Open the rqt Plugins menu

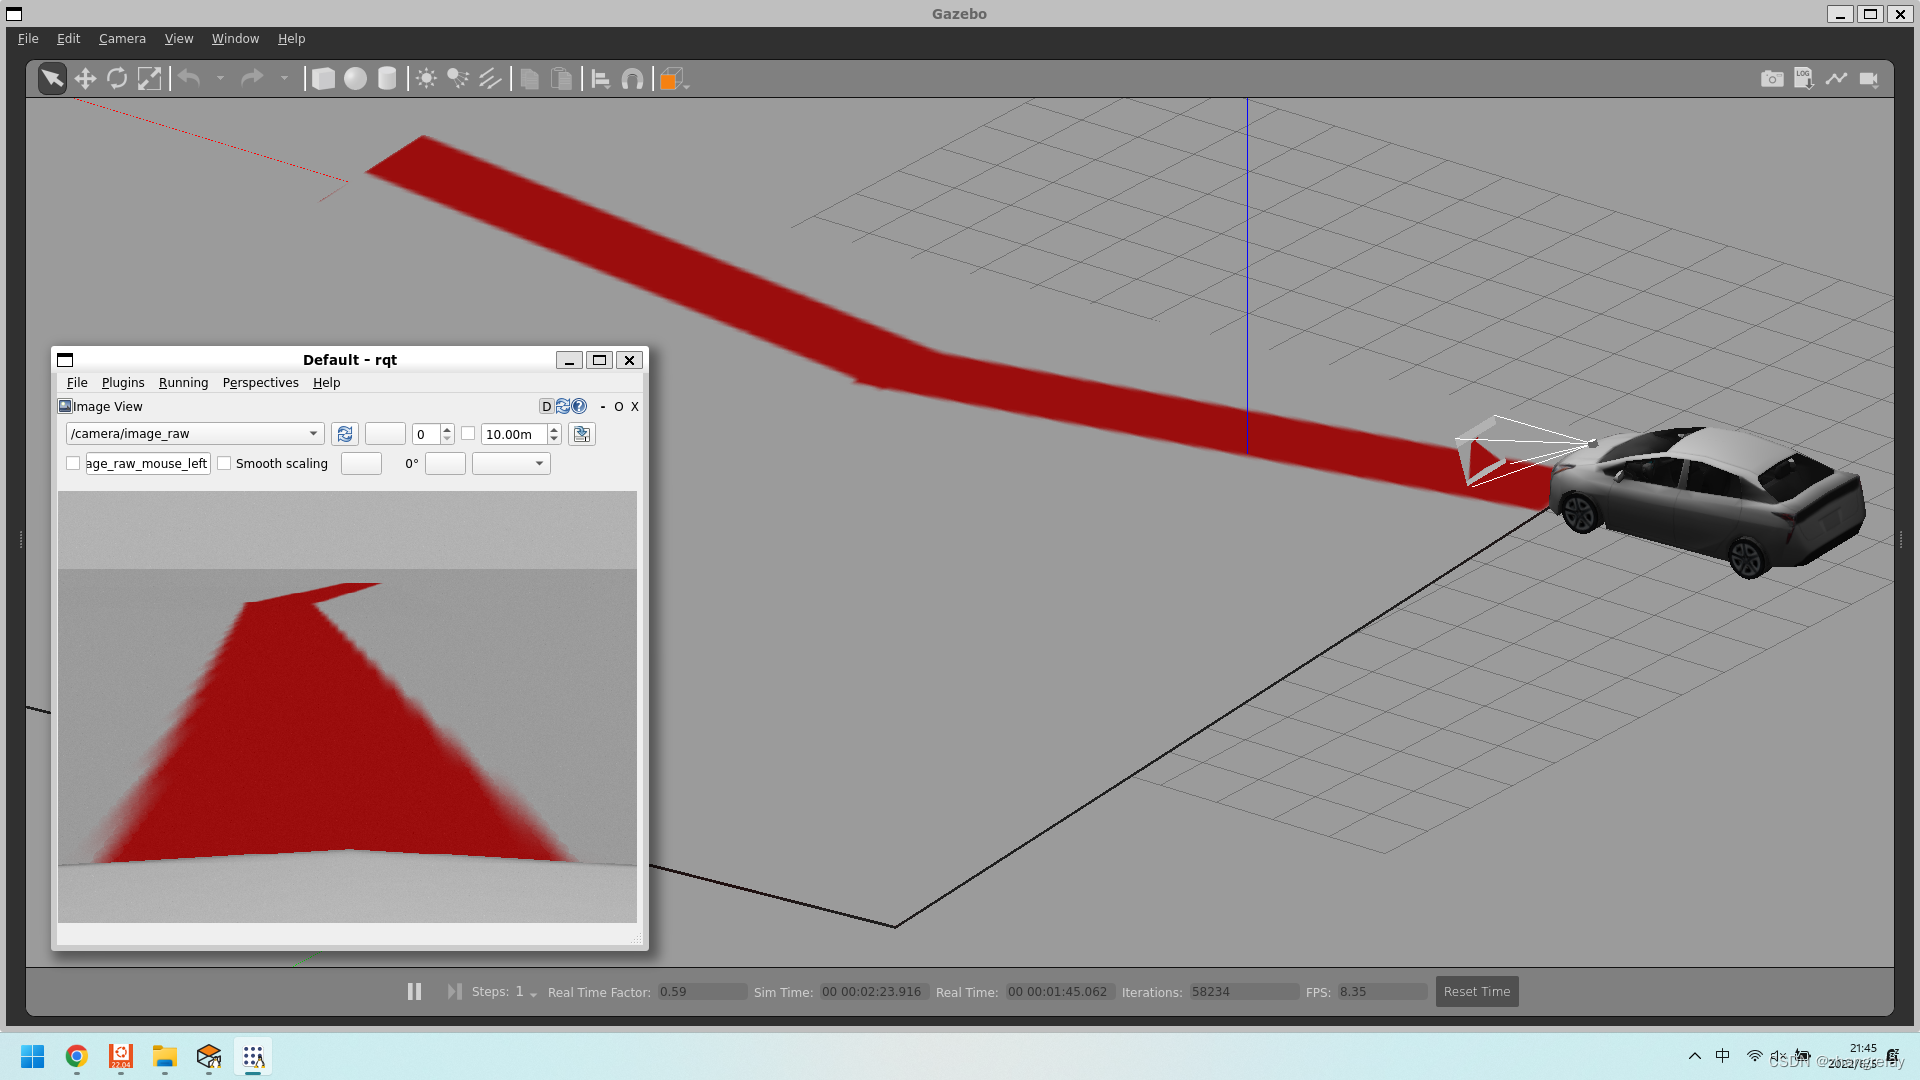tap(123, 383)
